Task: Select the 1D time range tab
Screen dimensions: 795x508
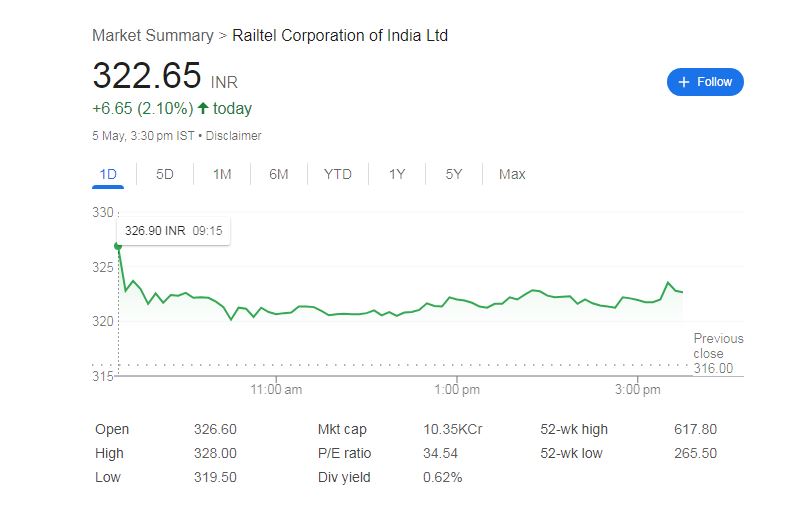Action: click(x=108, y=174)
